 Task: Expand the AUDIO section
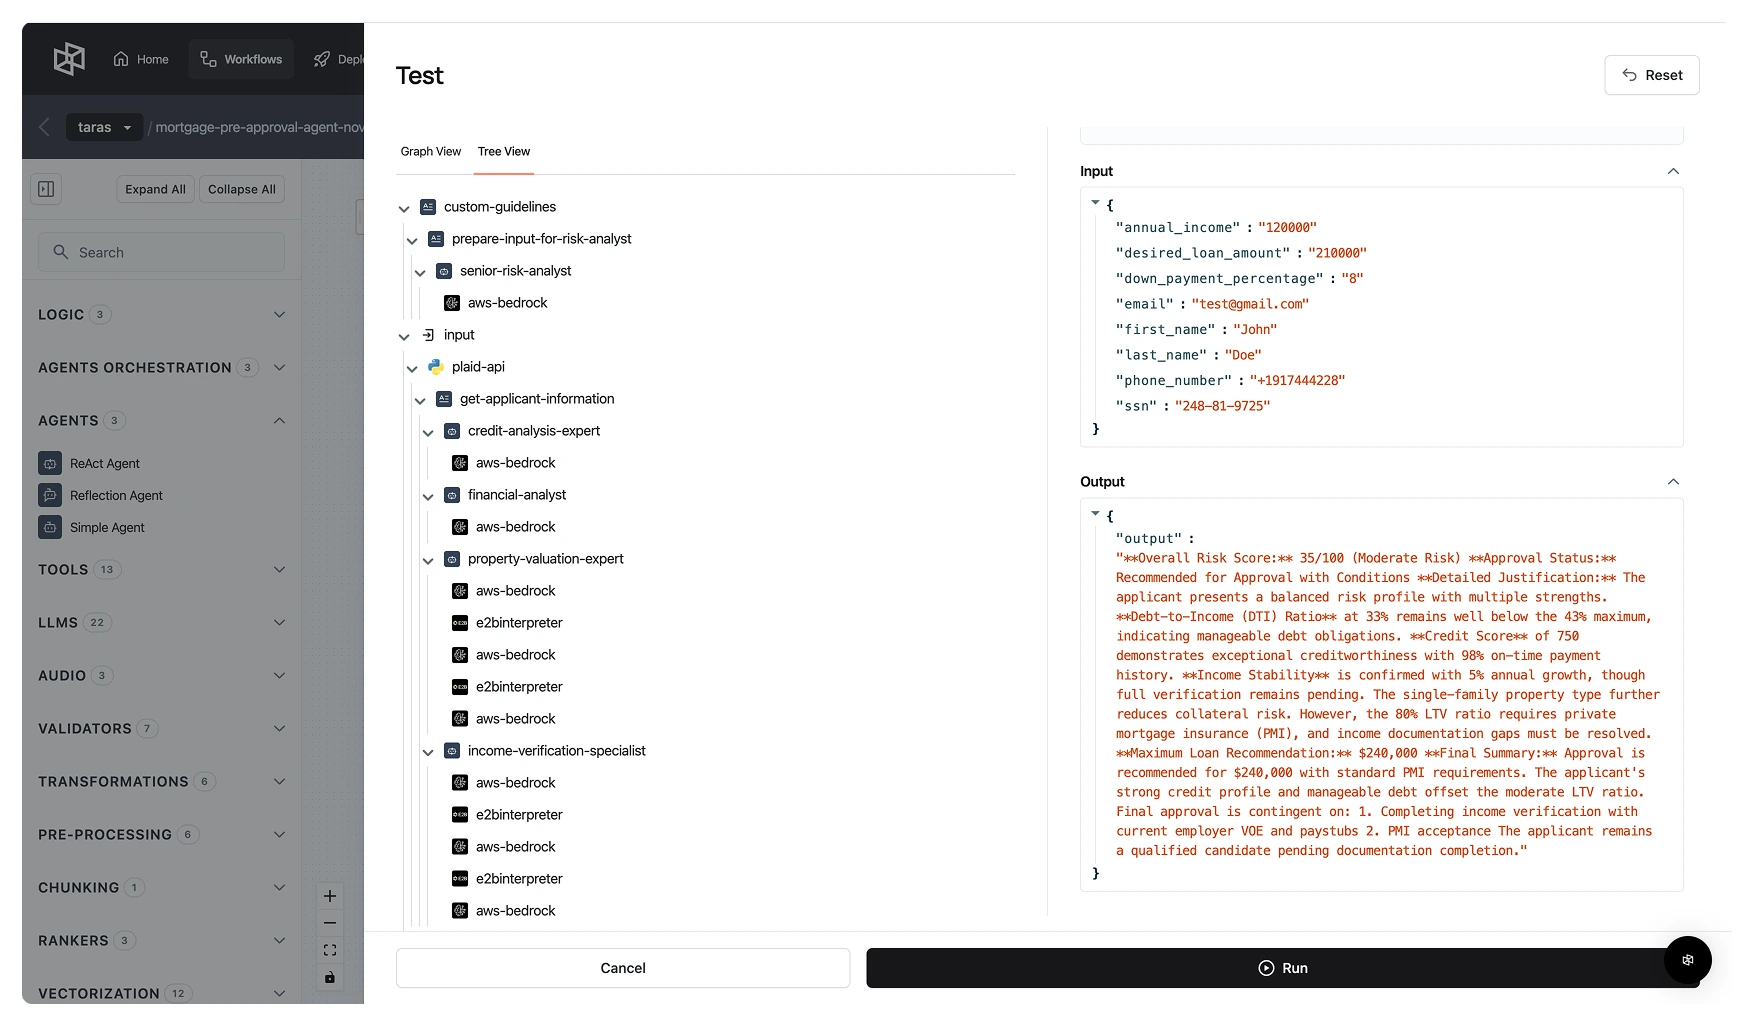162,675
